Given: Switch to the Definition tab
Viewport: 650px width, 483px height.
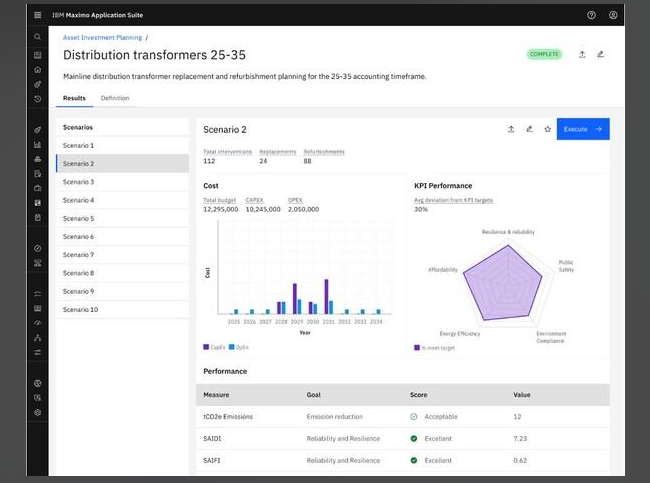Looking at the screenshot, I should coord(115,98).
